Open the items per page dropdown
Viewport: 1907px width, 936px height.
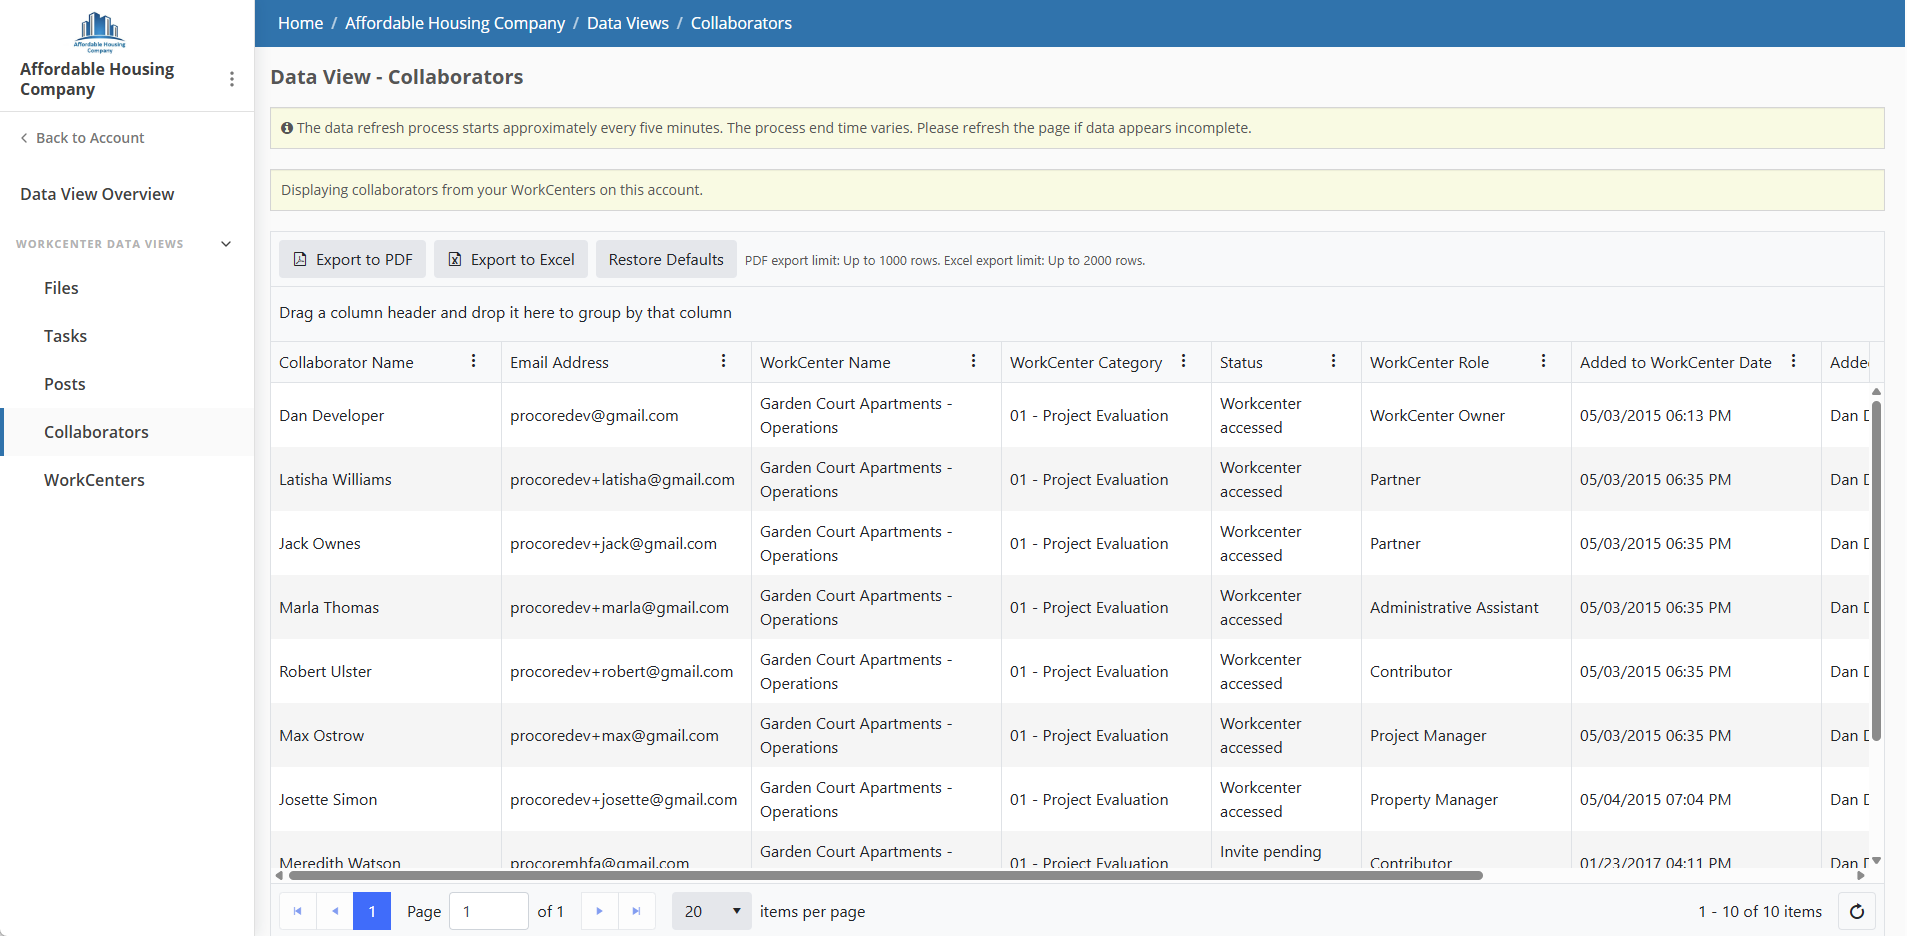pos(711,911)
